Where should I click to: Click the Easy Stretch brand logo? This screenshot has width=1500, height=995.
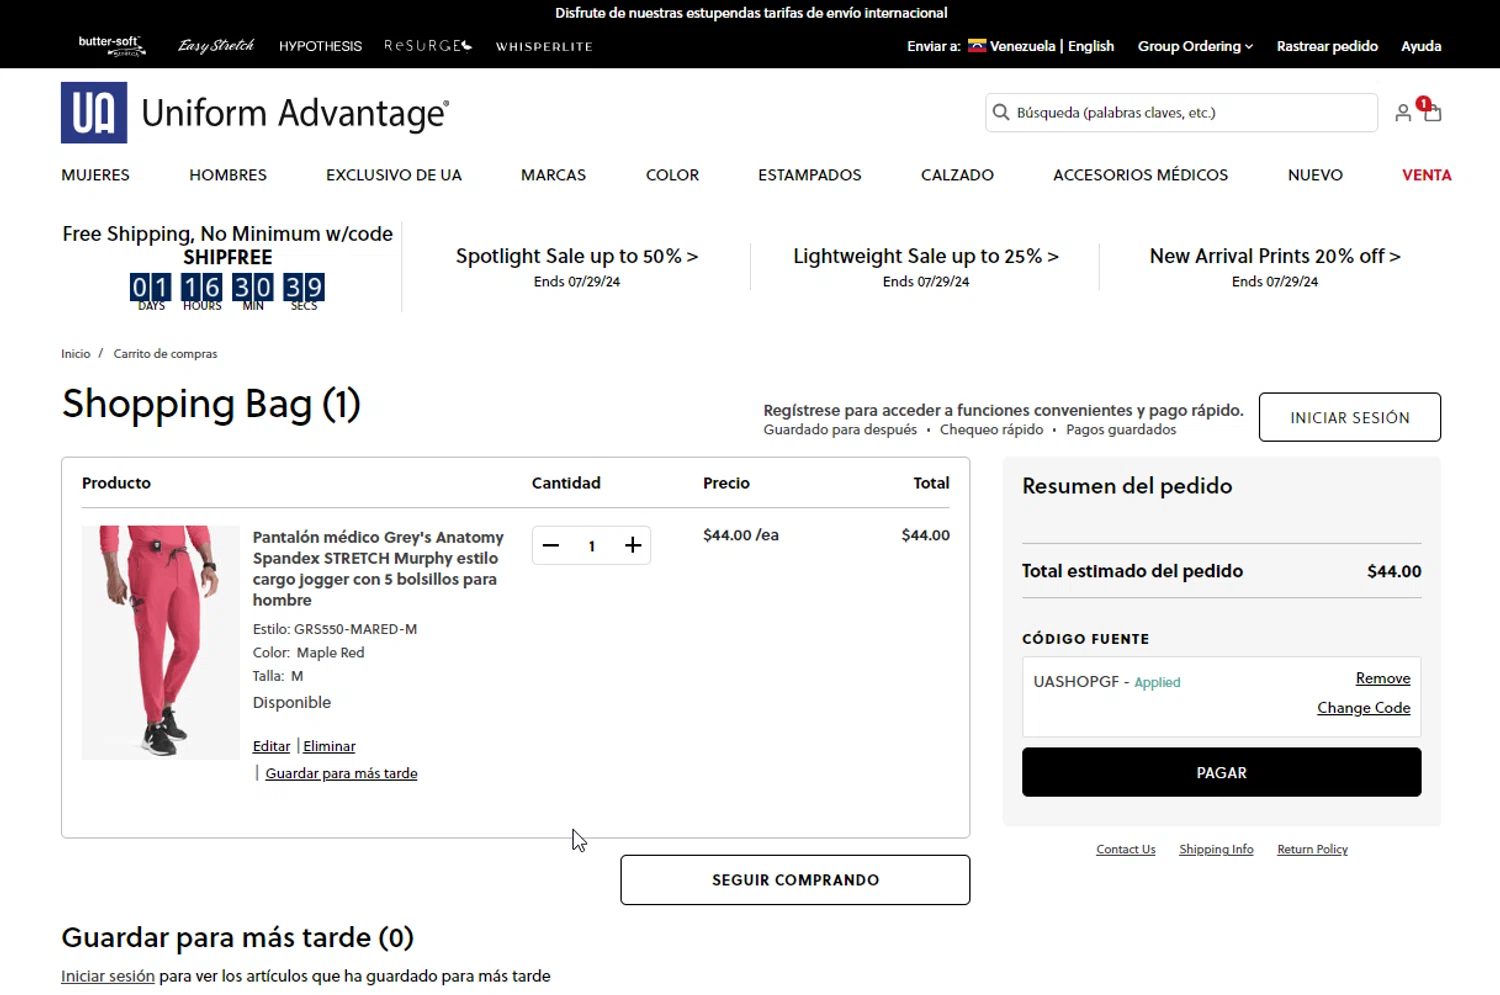pyautogui.click(x=216, y=46)
